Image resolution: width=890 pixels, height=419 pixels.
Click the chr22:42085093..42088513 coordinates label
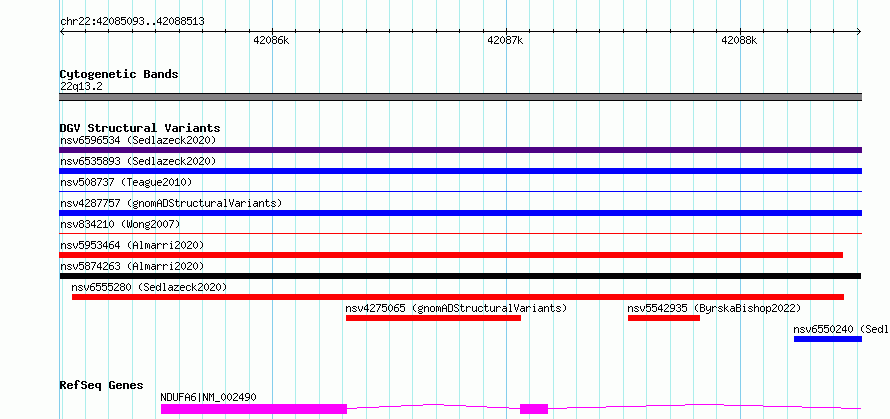pyautogui.click(x=132, y=21)
